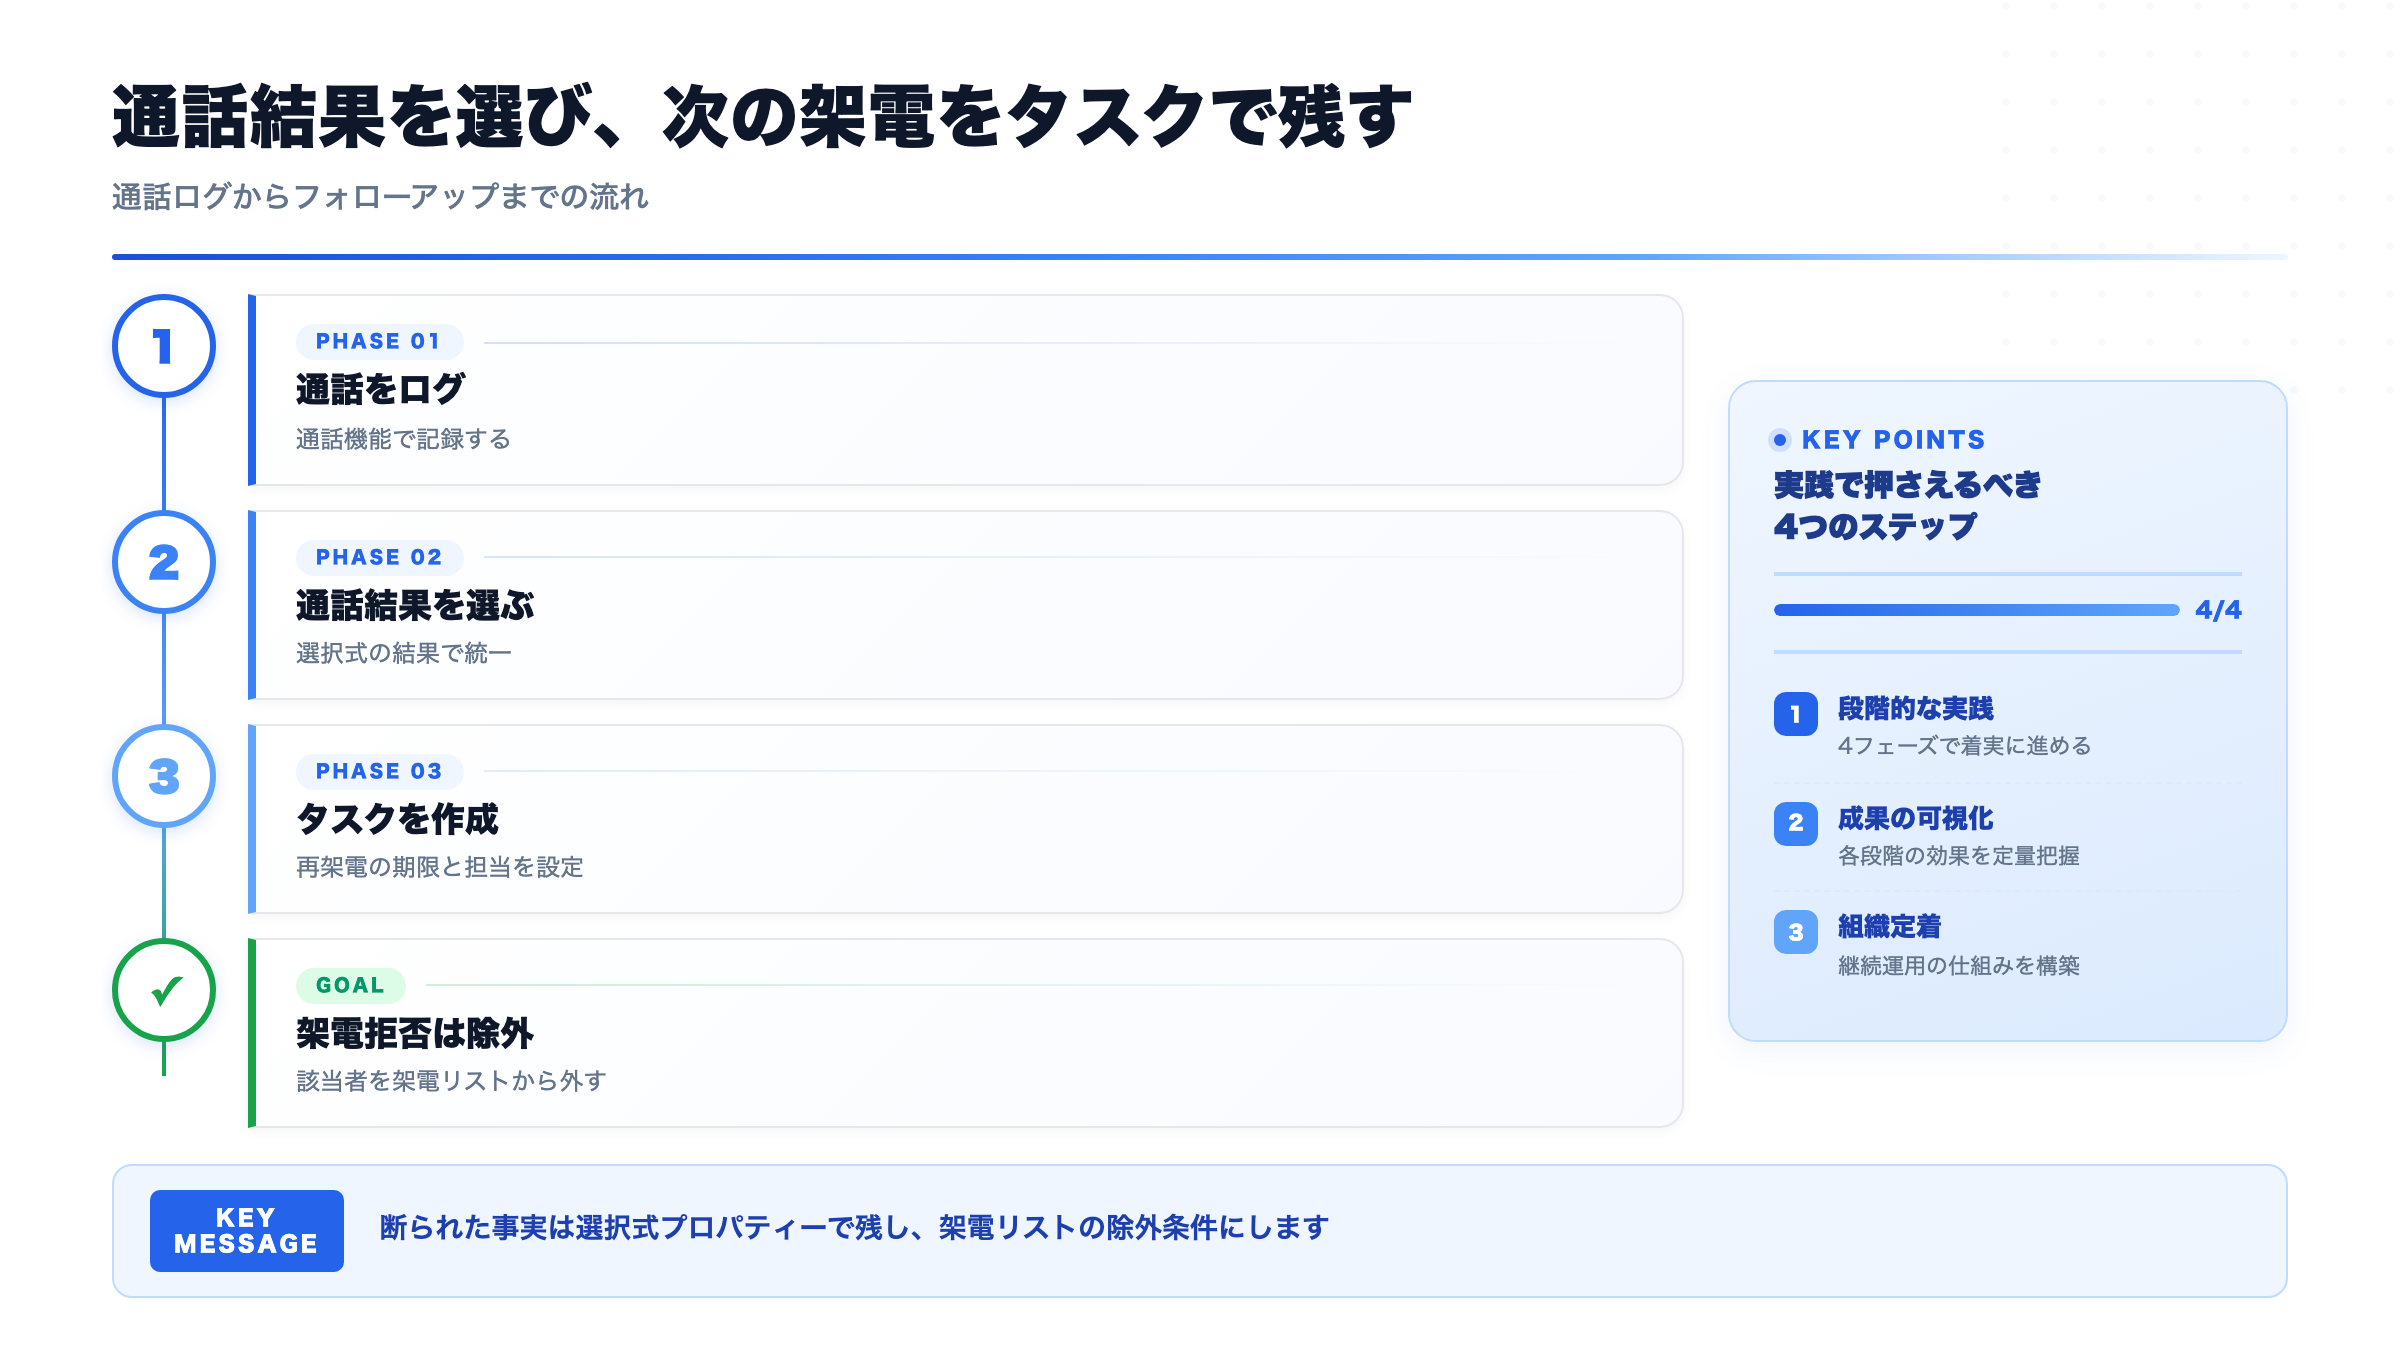The width and height of the screenshot is (2400, 1350).
Task: Click the main title 通話結果を選び、次の架電をタスクで残す
Action: (x=762, y=117)
